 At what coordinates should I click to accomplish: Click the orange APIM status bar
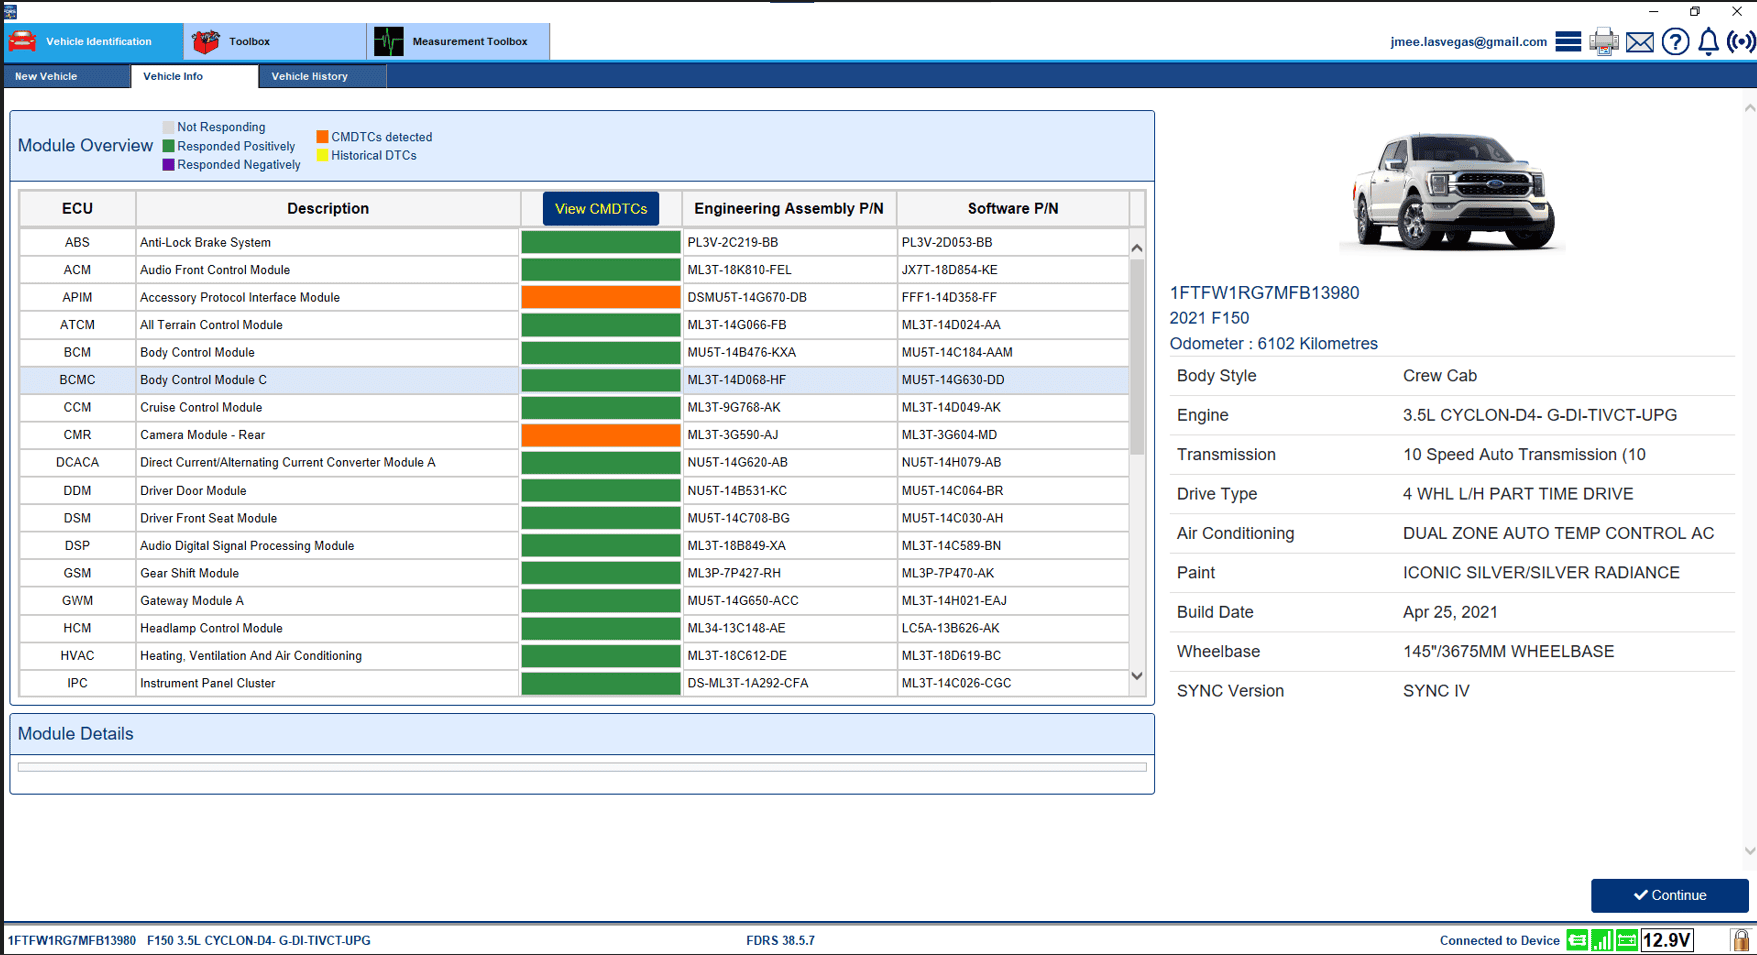pos(600,297)
